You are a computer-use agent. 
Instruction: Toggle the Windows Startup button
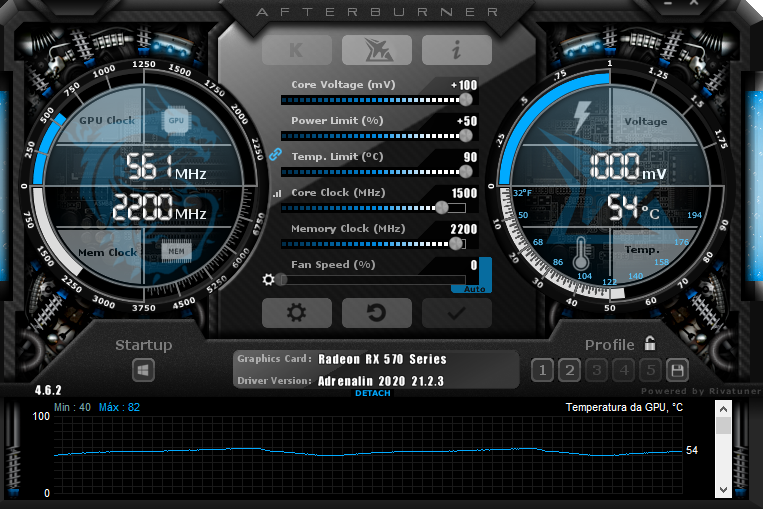[143, 370]
